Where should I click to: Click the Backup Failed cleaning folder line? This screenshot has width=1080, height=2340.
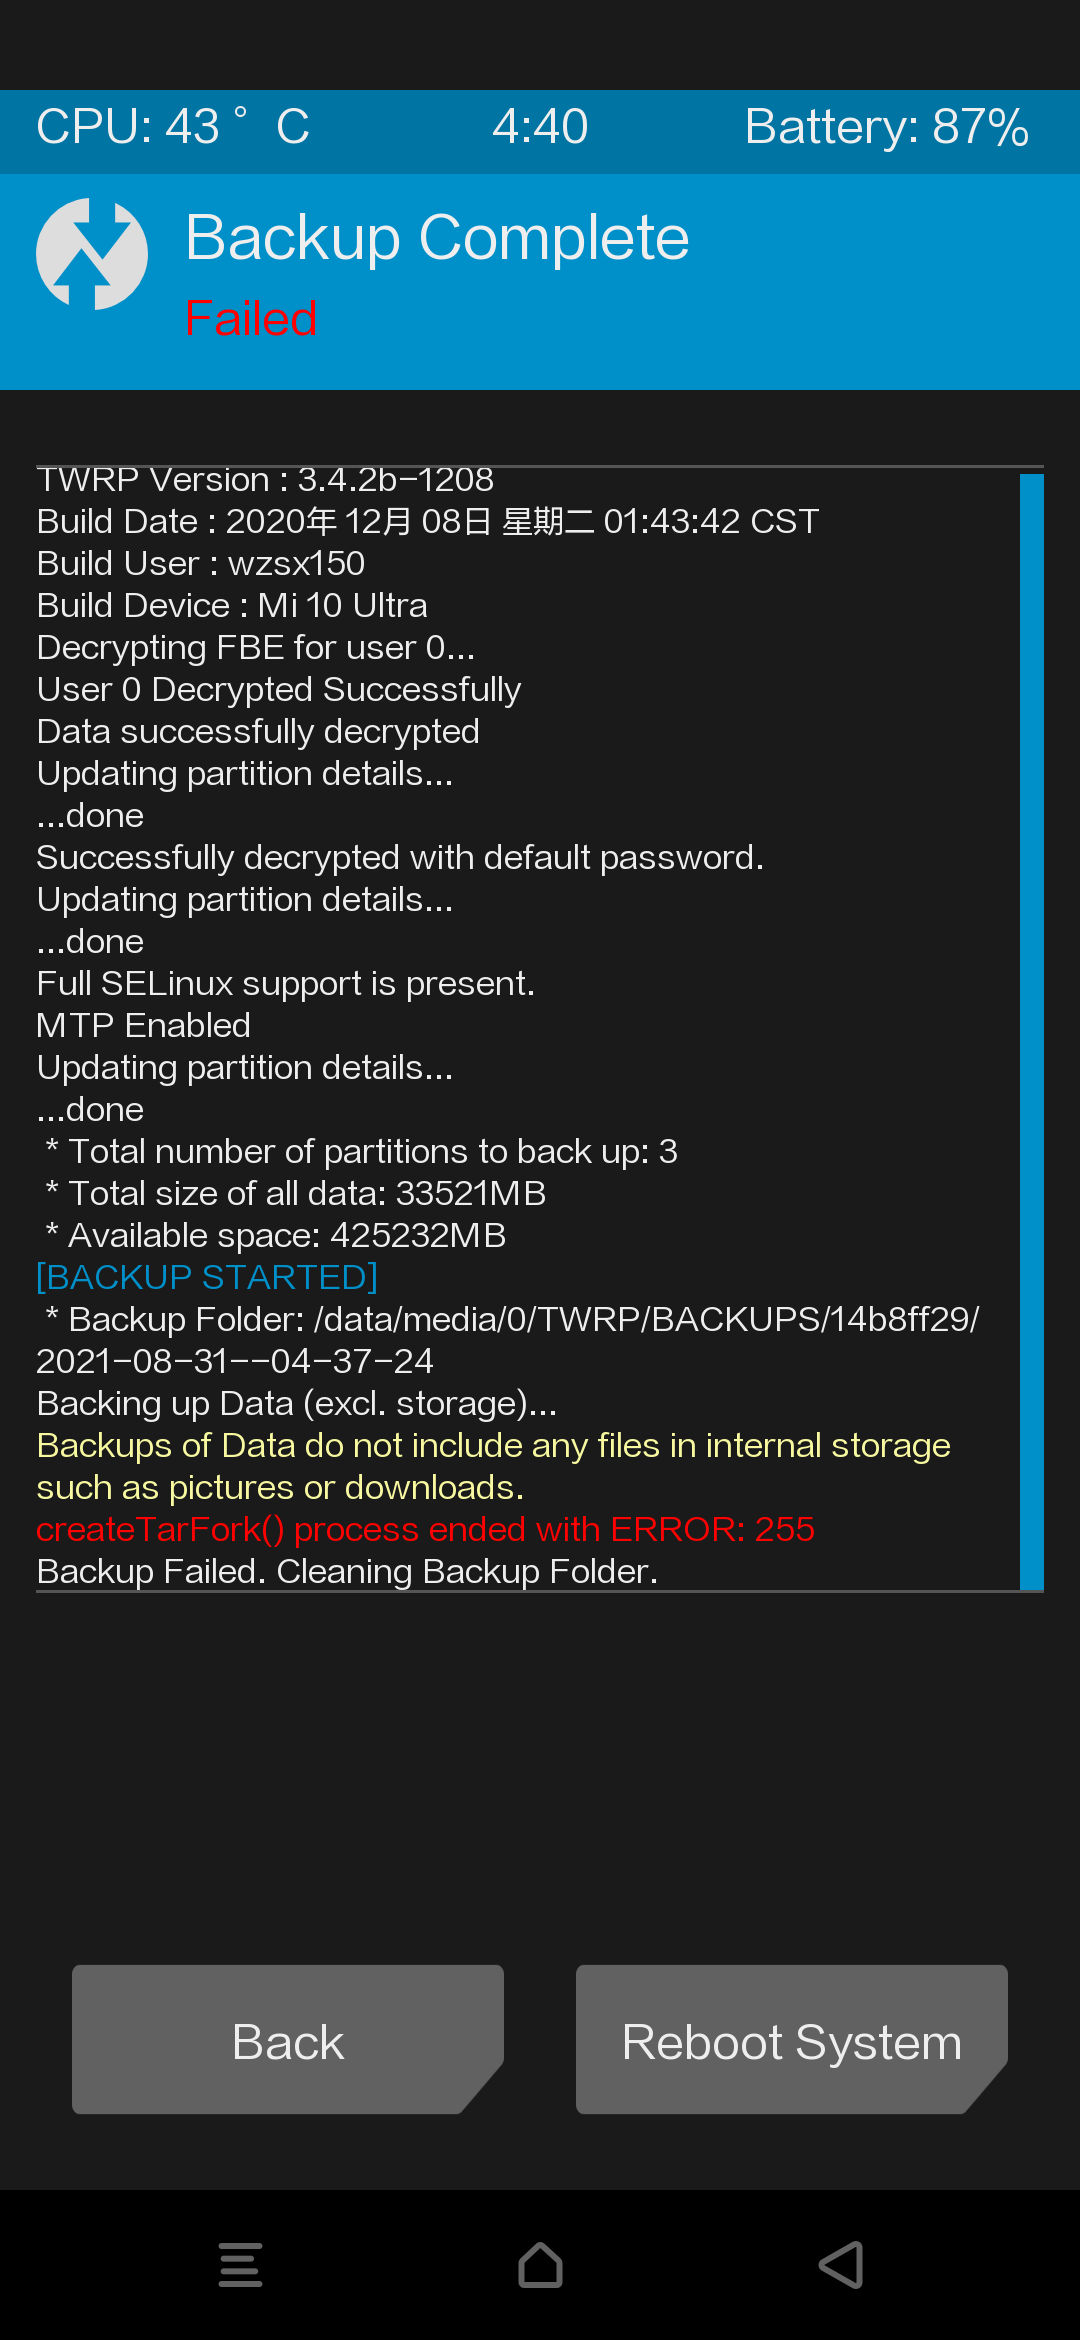tap(347, 1571)
